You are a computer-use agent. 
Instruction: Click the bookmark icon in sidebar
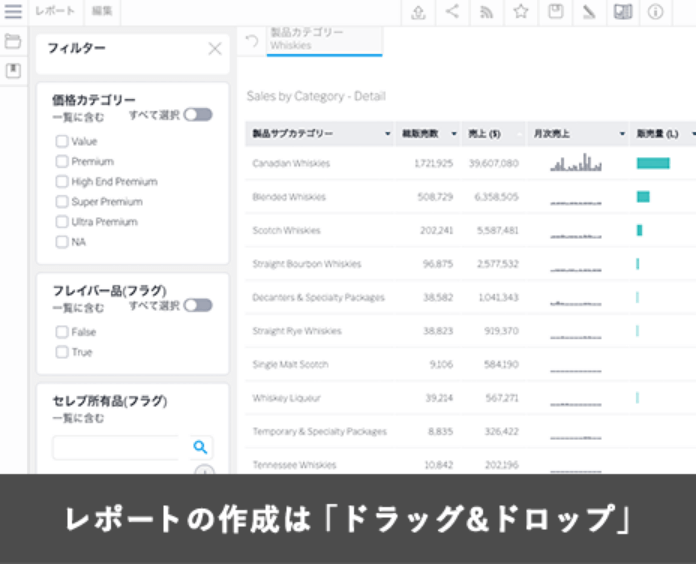pyautogui.click(x=13, y=71)
